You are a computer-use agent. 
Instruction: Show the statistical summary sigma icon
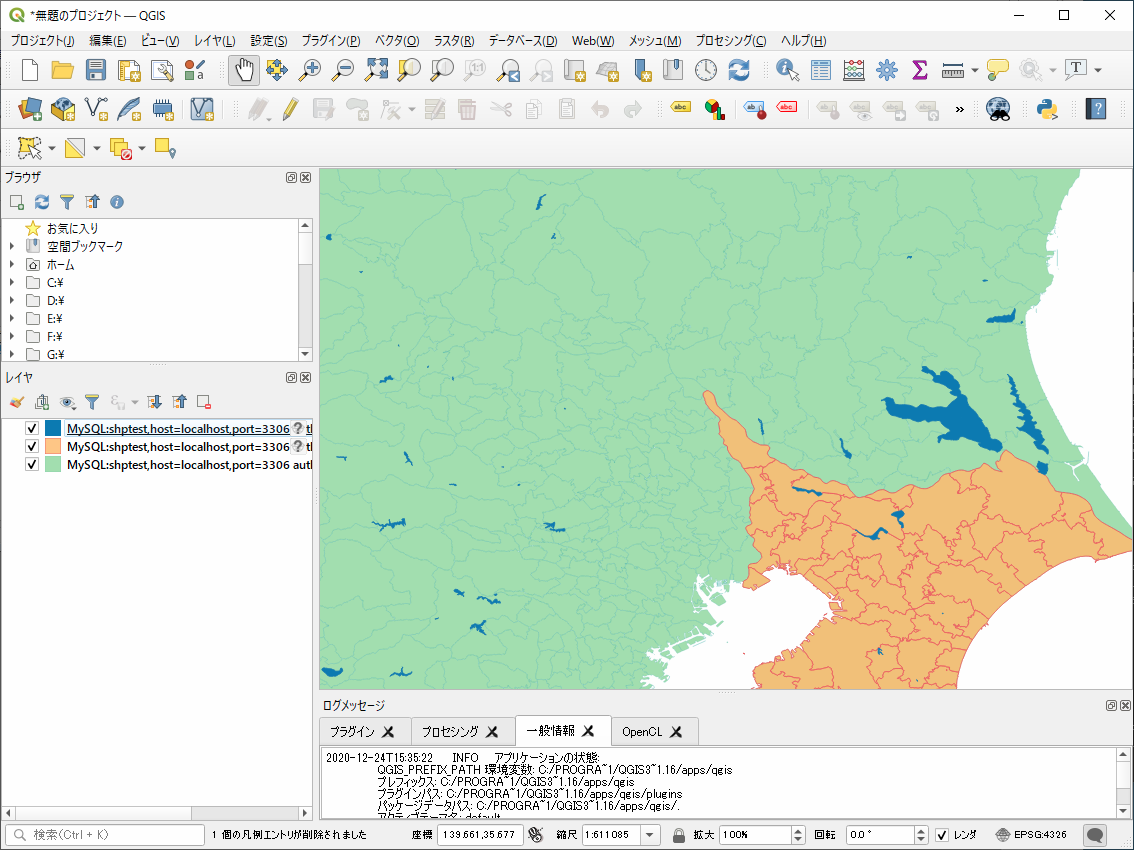coord(920,70)
